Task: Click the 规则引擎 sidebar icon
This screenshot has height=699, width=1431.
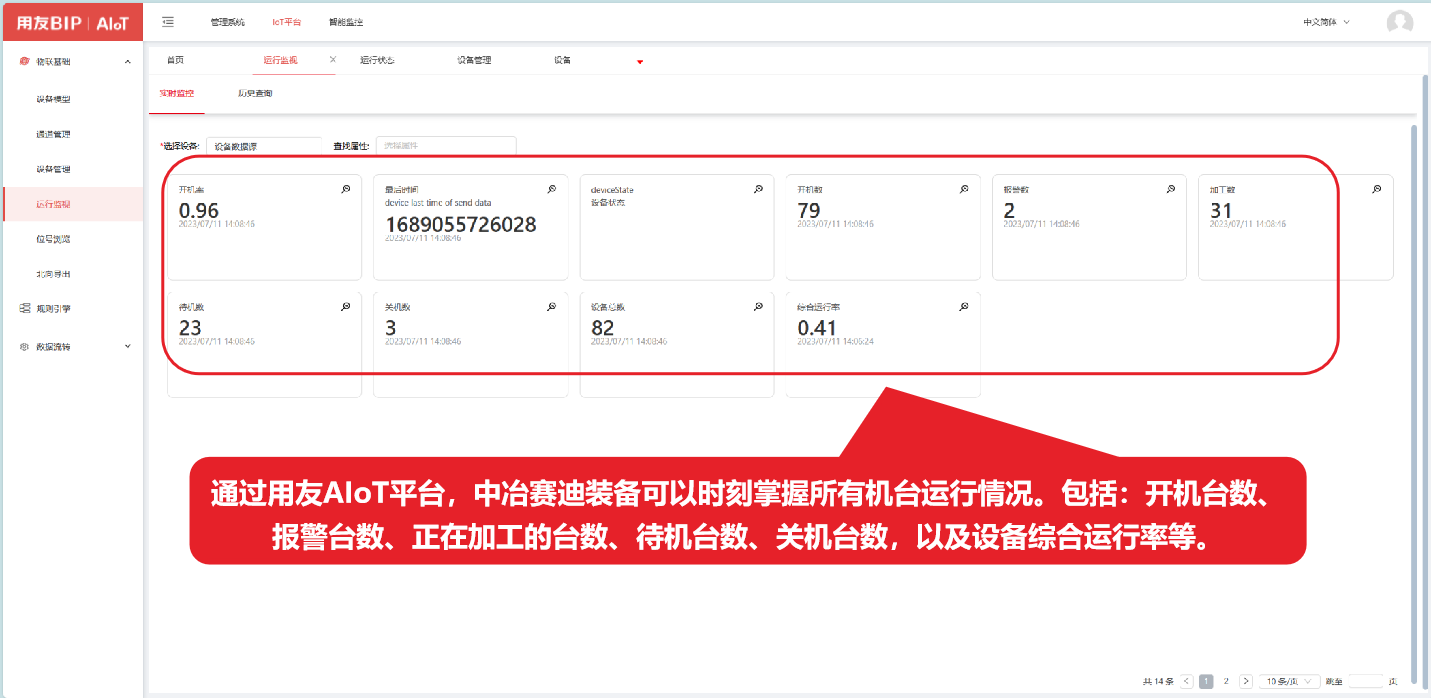Action: point(24,309)
